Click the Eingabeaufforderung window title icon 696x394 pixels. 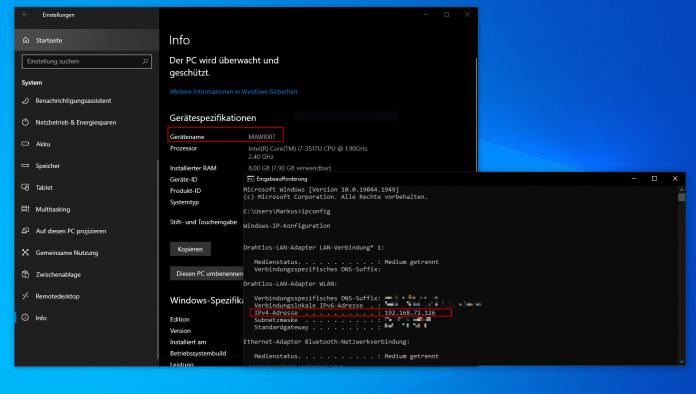250,179
